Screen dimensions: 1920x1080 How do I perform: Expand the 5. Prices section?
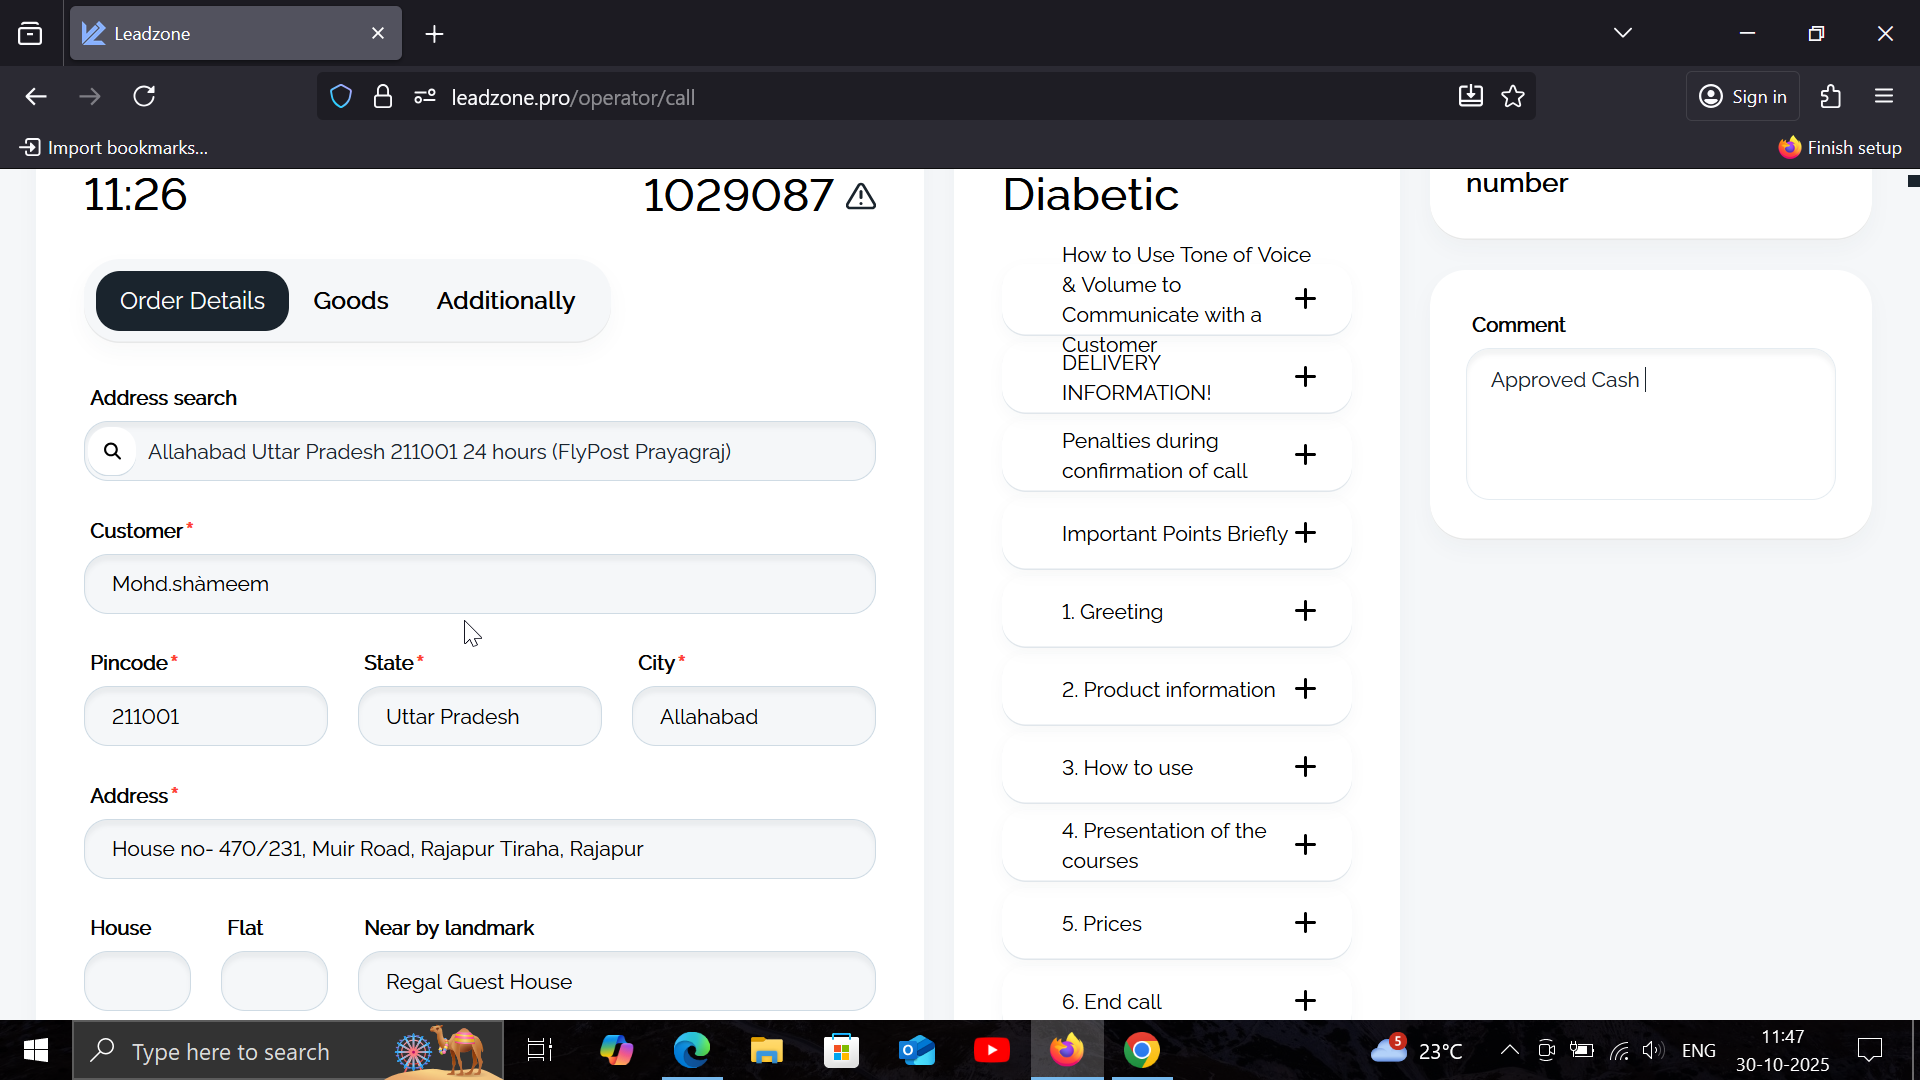(1305, 923)
